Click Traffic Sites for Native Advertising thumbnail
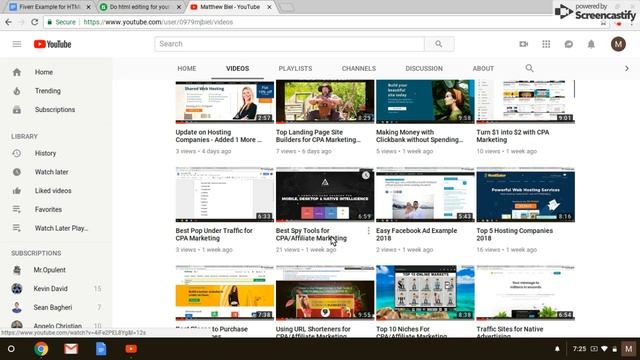This screenshot has width=640, height=360. [526, 293]
